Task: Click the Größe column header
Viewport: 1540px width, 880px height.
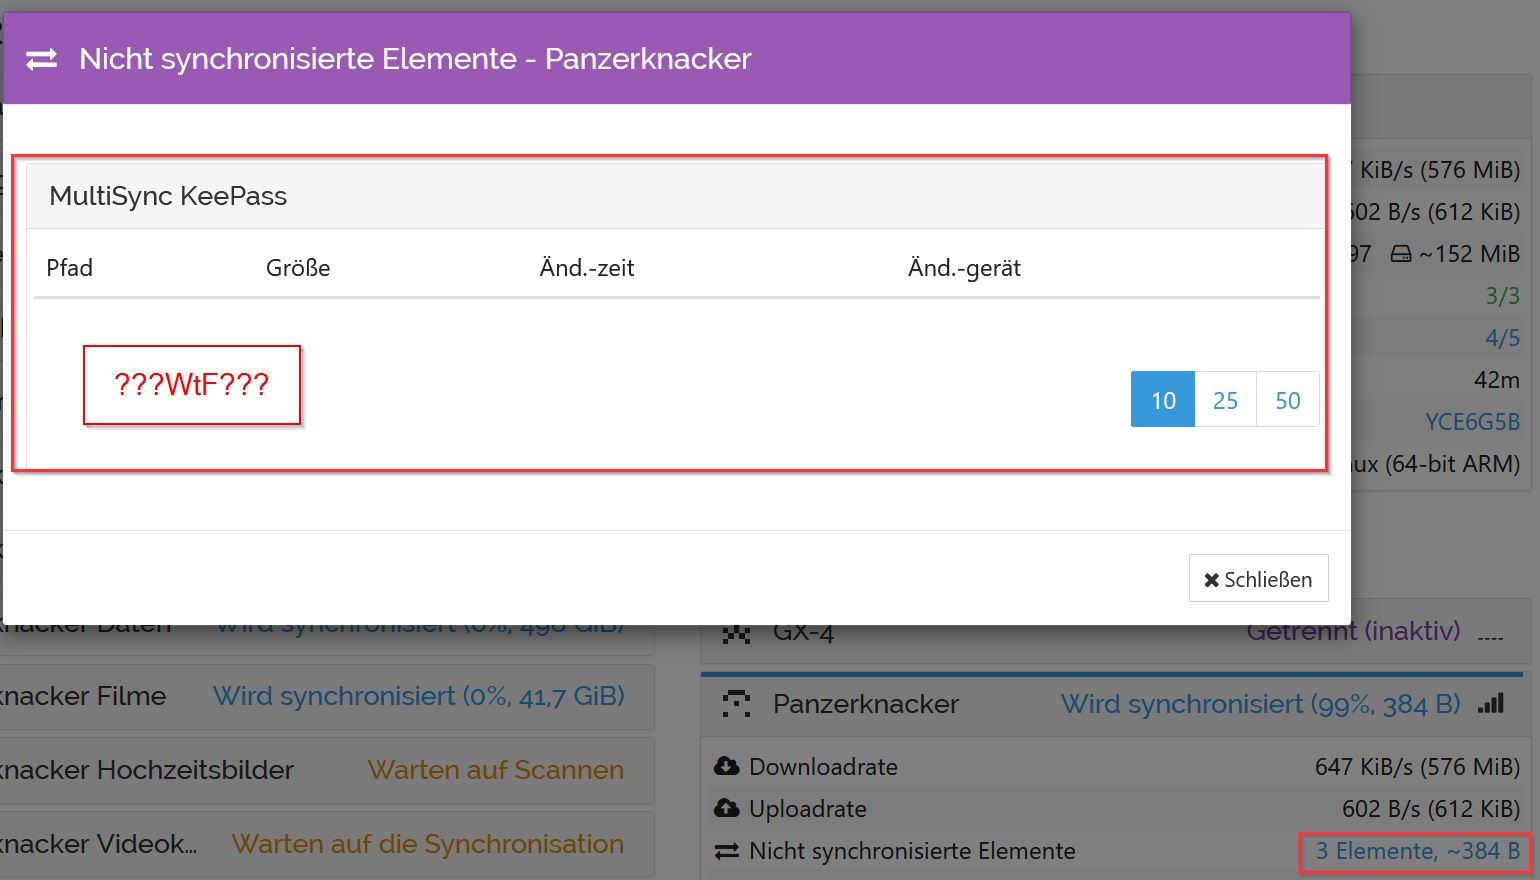Action: point(298,268)
